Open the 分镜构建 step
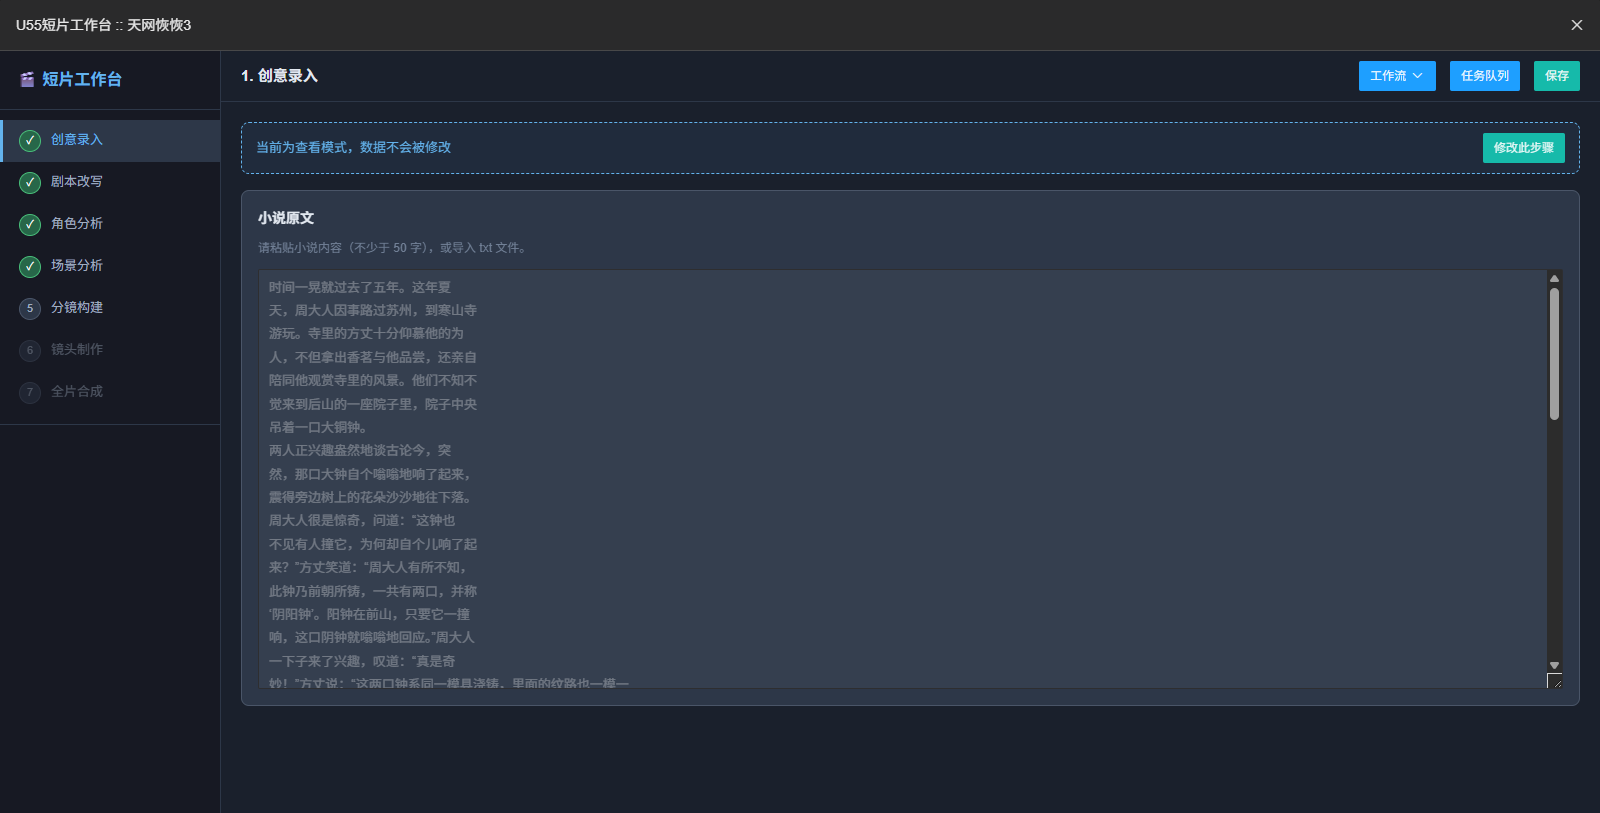Viewport: 1600px width, 813px height. click(x=110, y=308)
